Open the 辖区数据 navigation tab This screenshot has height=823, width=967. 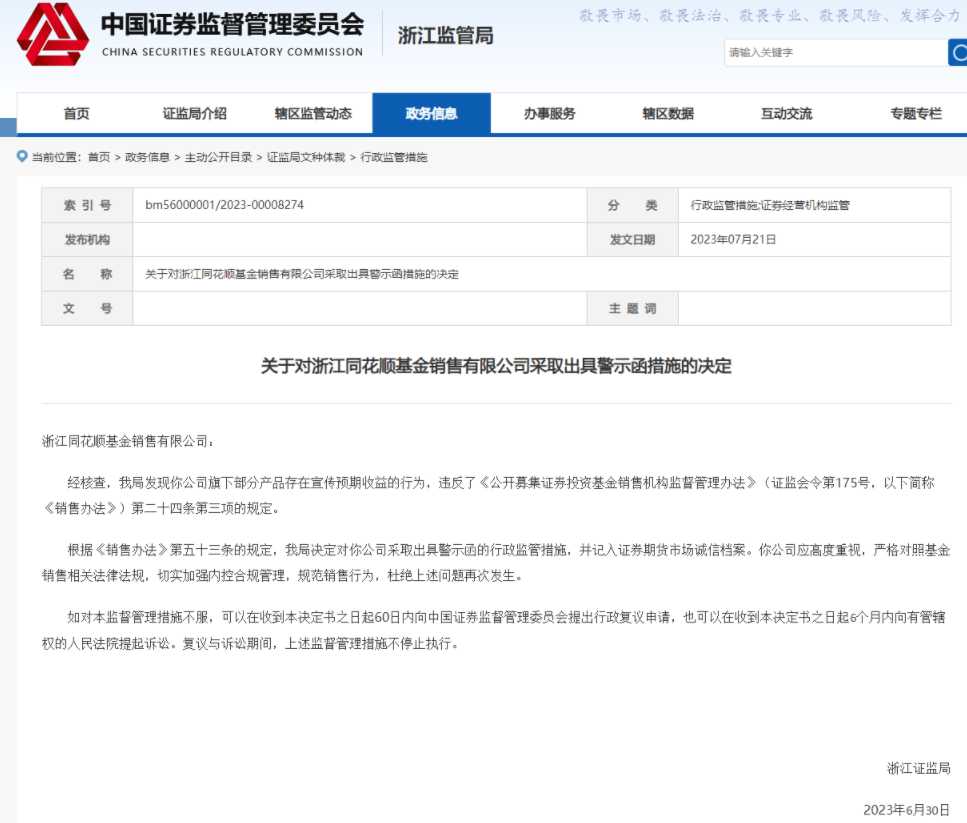(669, 113)
